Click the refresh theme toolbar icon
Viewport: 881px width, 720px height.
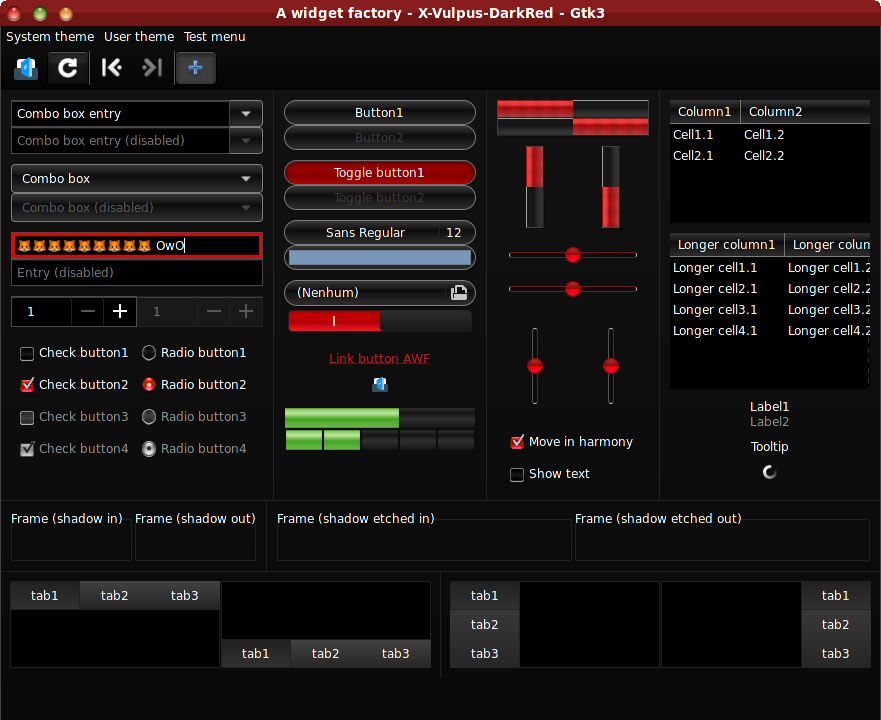(x=68, y=68)
